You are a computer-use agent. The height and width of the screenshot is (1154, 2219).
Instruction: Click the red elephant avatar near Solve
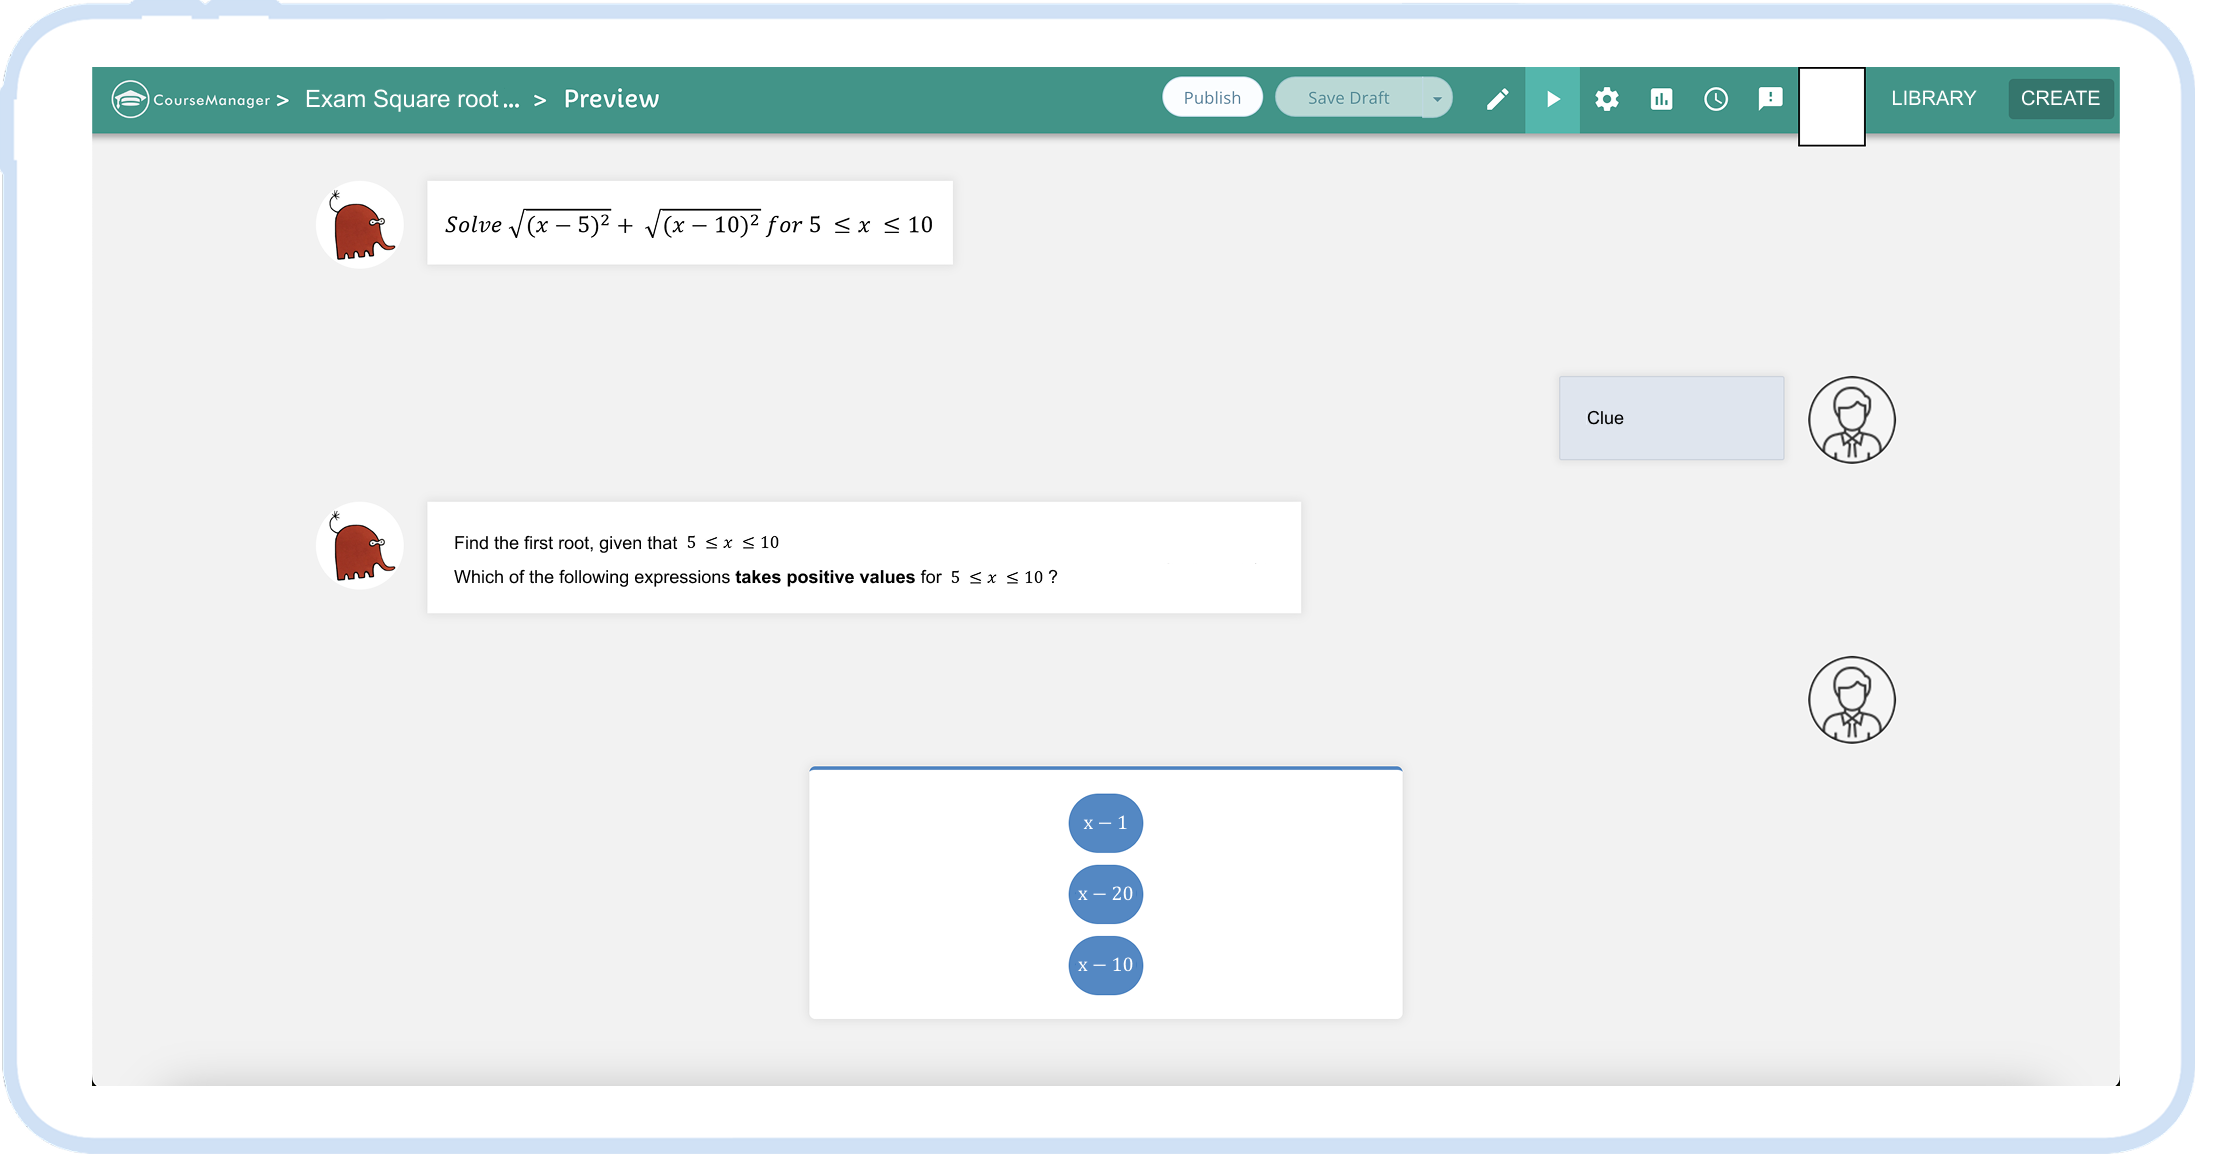point(360,225)
